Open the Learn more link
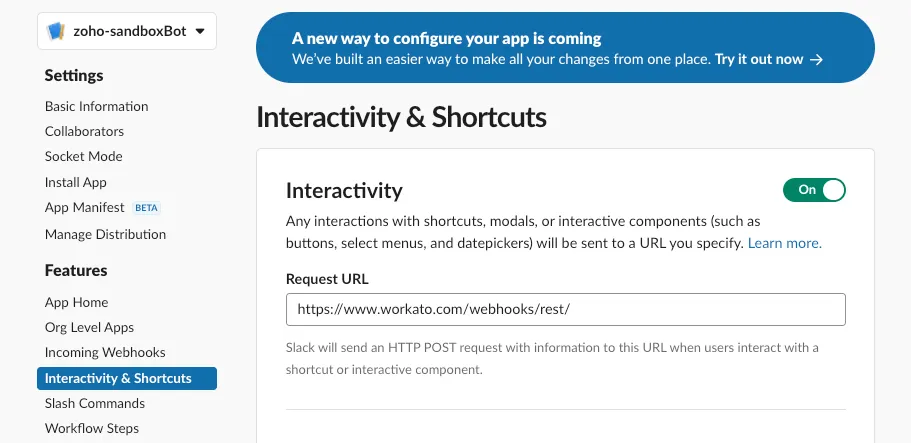911x443 pixels. coord(784,243)
